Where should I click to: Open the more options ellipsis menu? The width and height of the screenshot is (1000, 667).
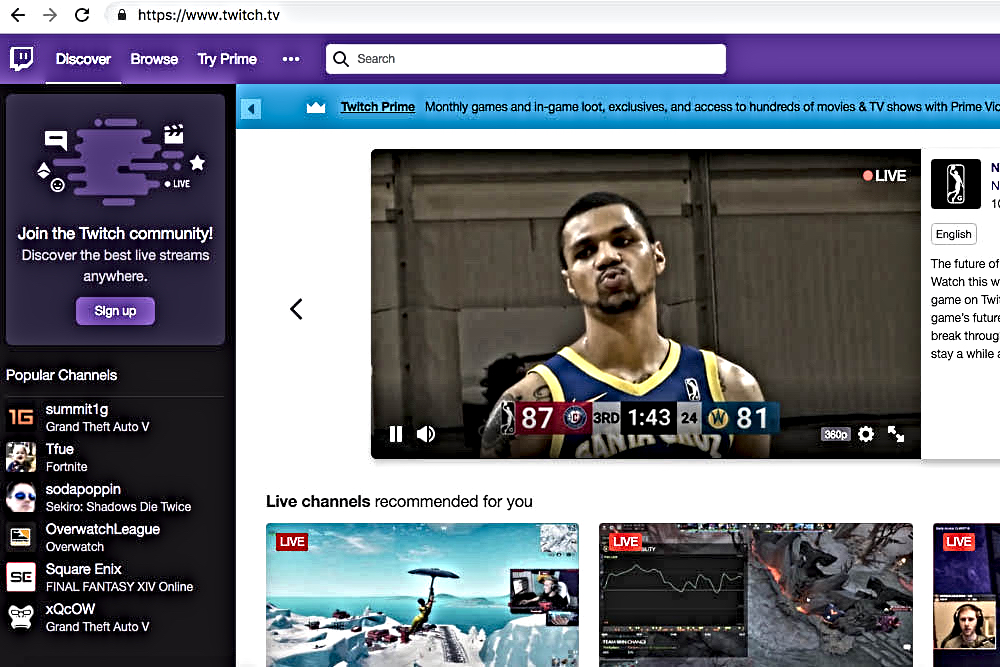pos(291,59)
